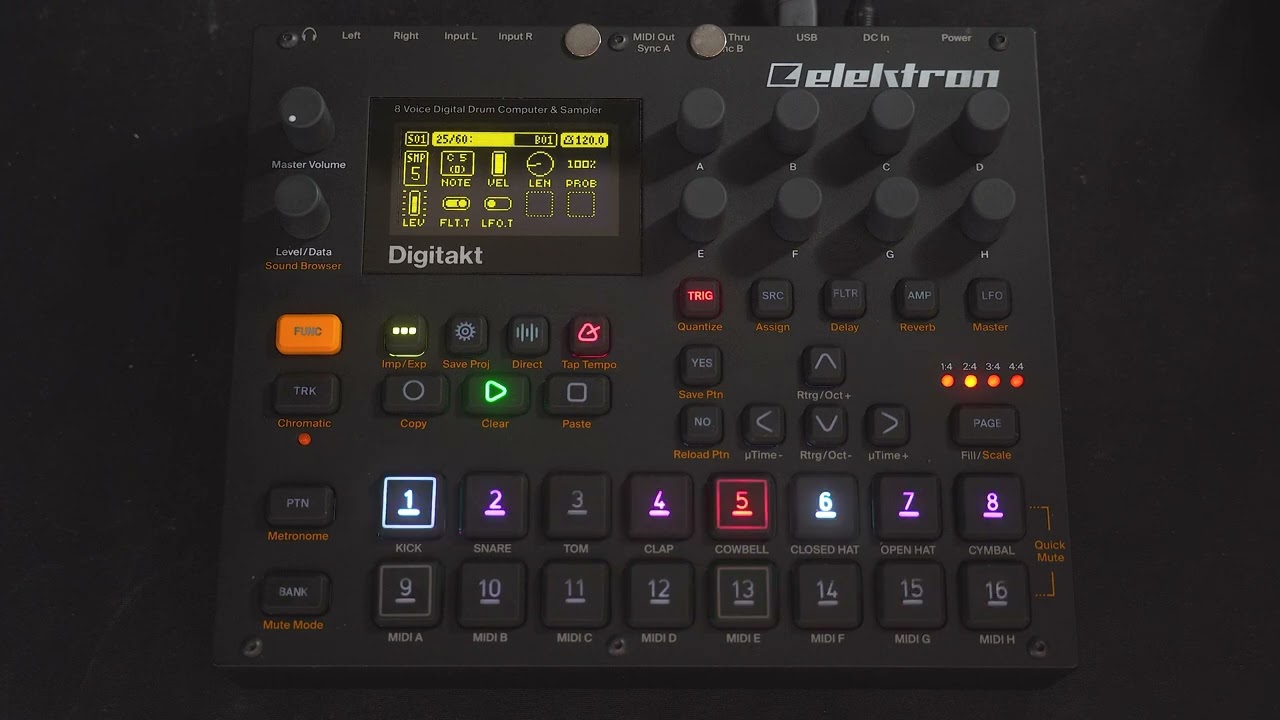Toggle trig key 5 COWBELL

coord(742,503)
